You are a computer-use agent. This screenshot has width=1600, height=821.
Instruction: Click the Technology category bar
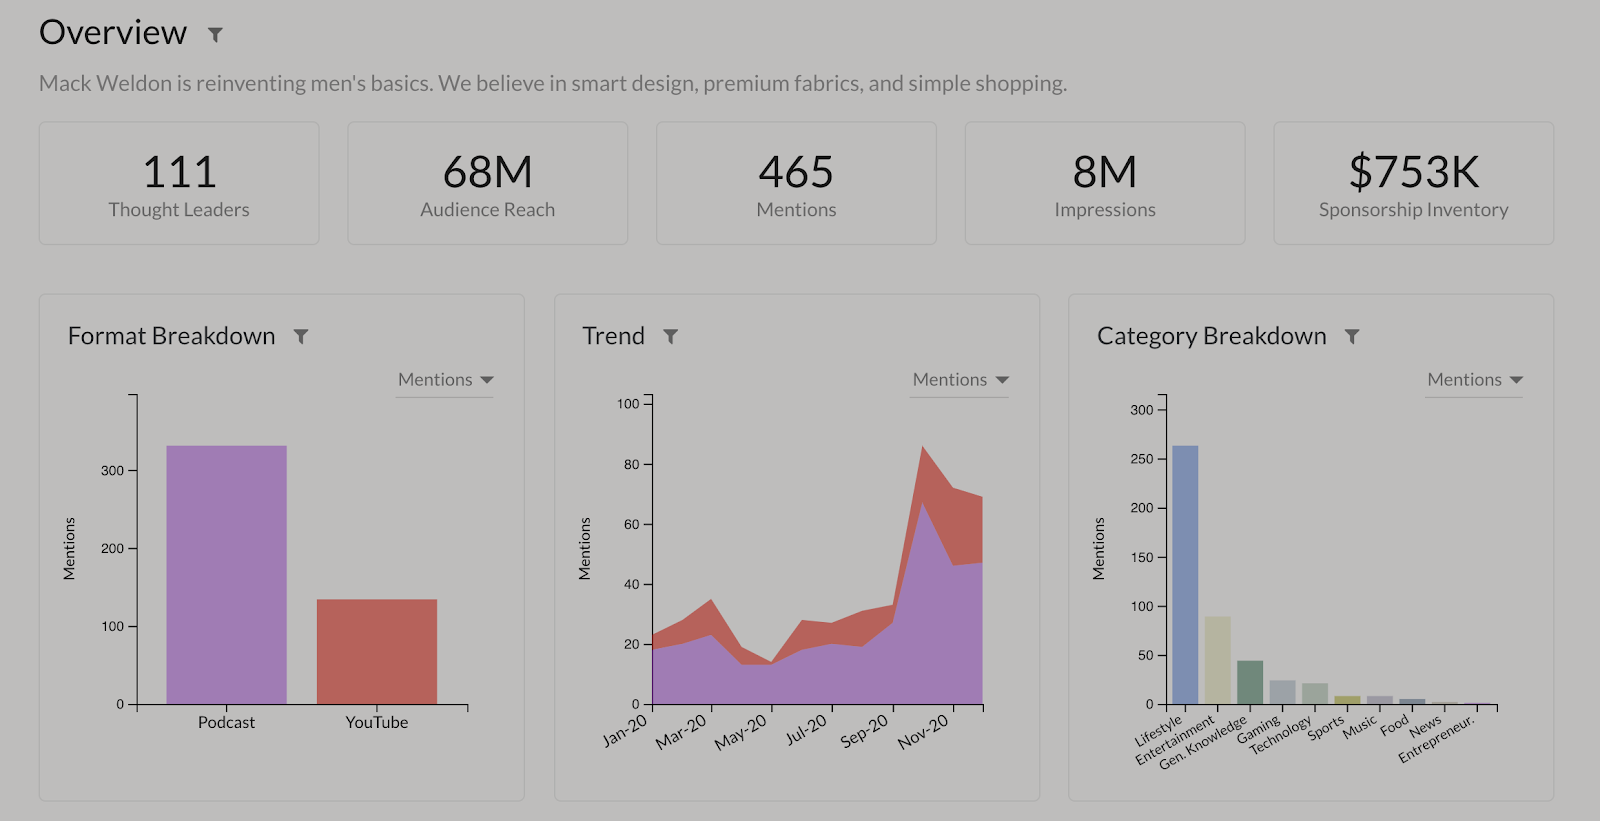pos(1315,694)
